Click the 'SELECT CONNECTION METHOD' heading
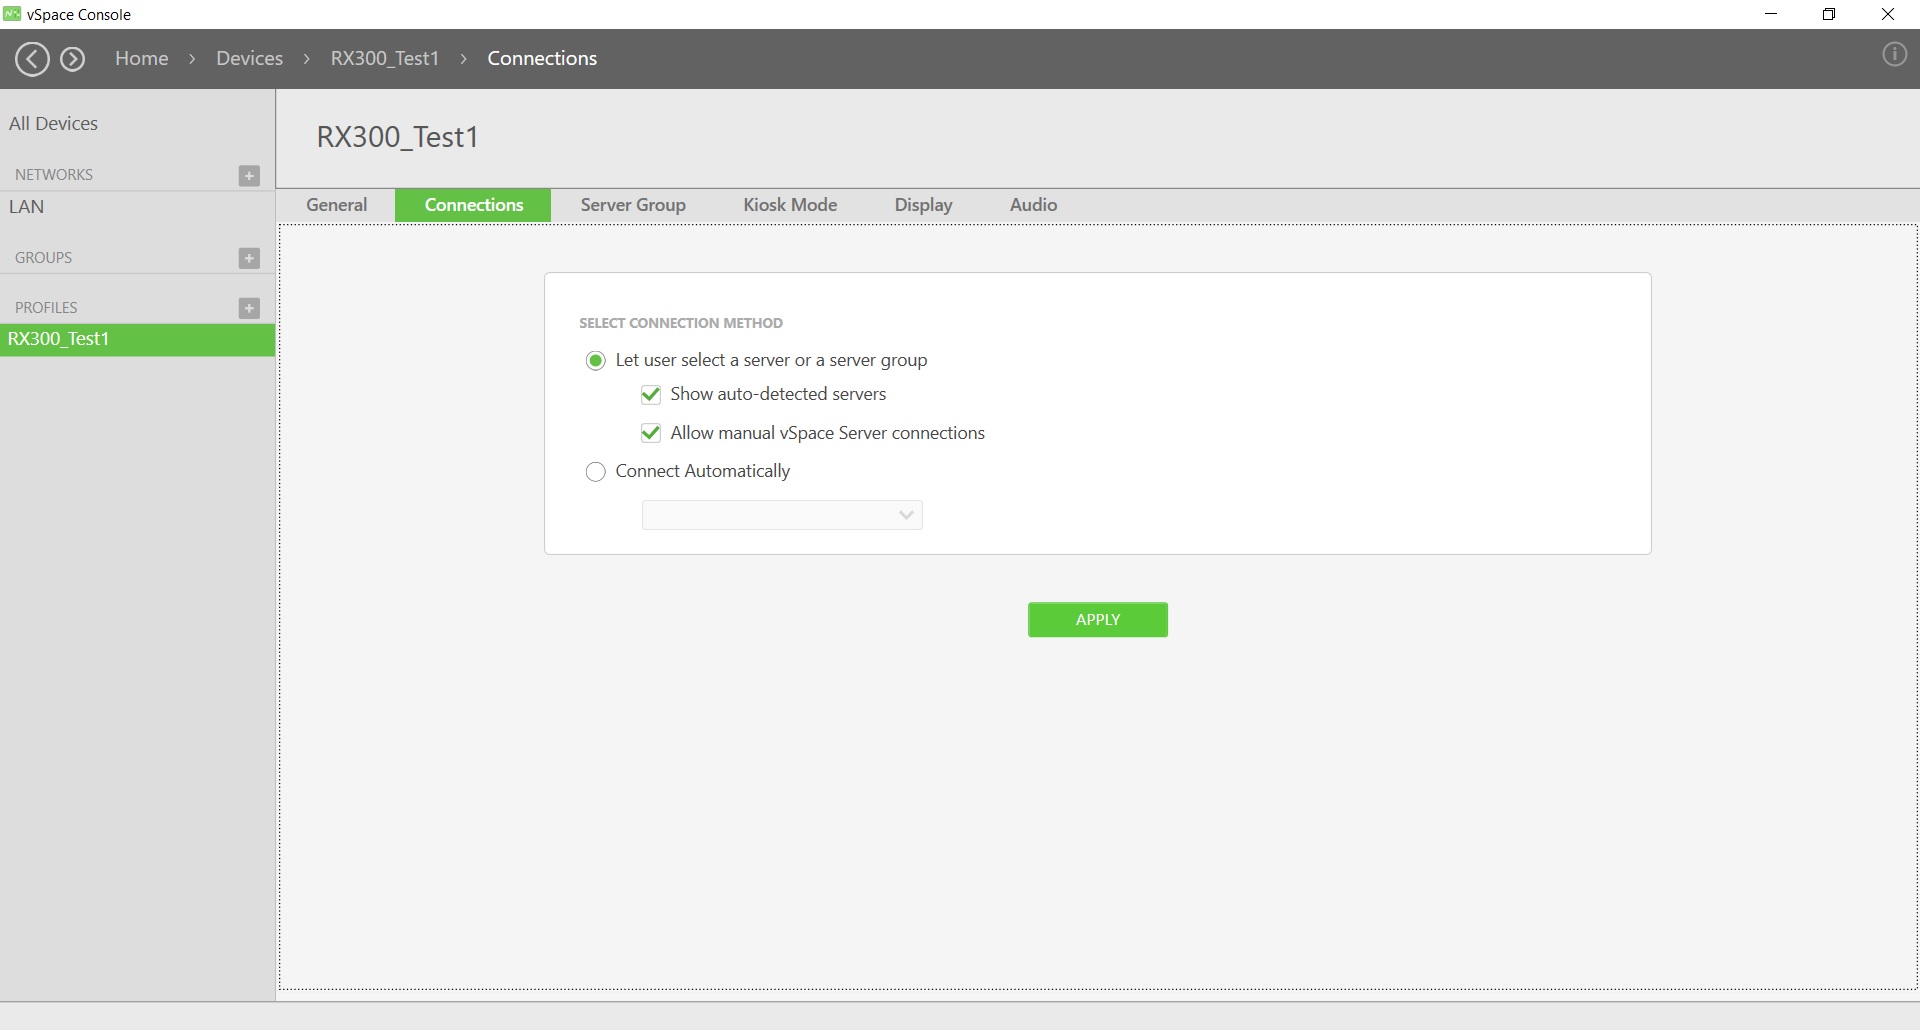This screenshot has width=1920, height=1030. coord(681,323)
